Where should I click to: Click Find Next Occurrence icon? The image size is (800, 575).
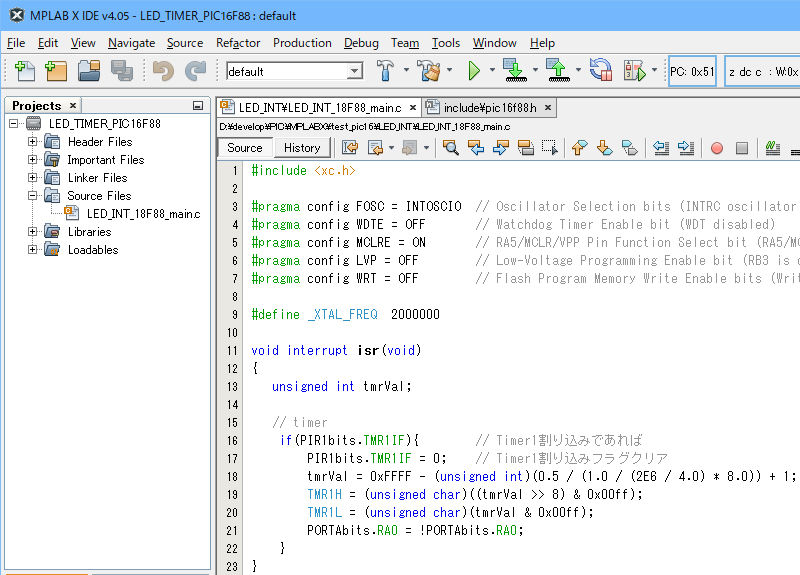[x=501, y=148]
